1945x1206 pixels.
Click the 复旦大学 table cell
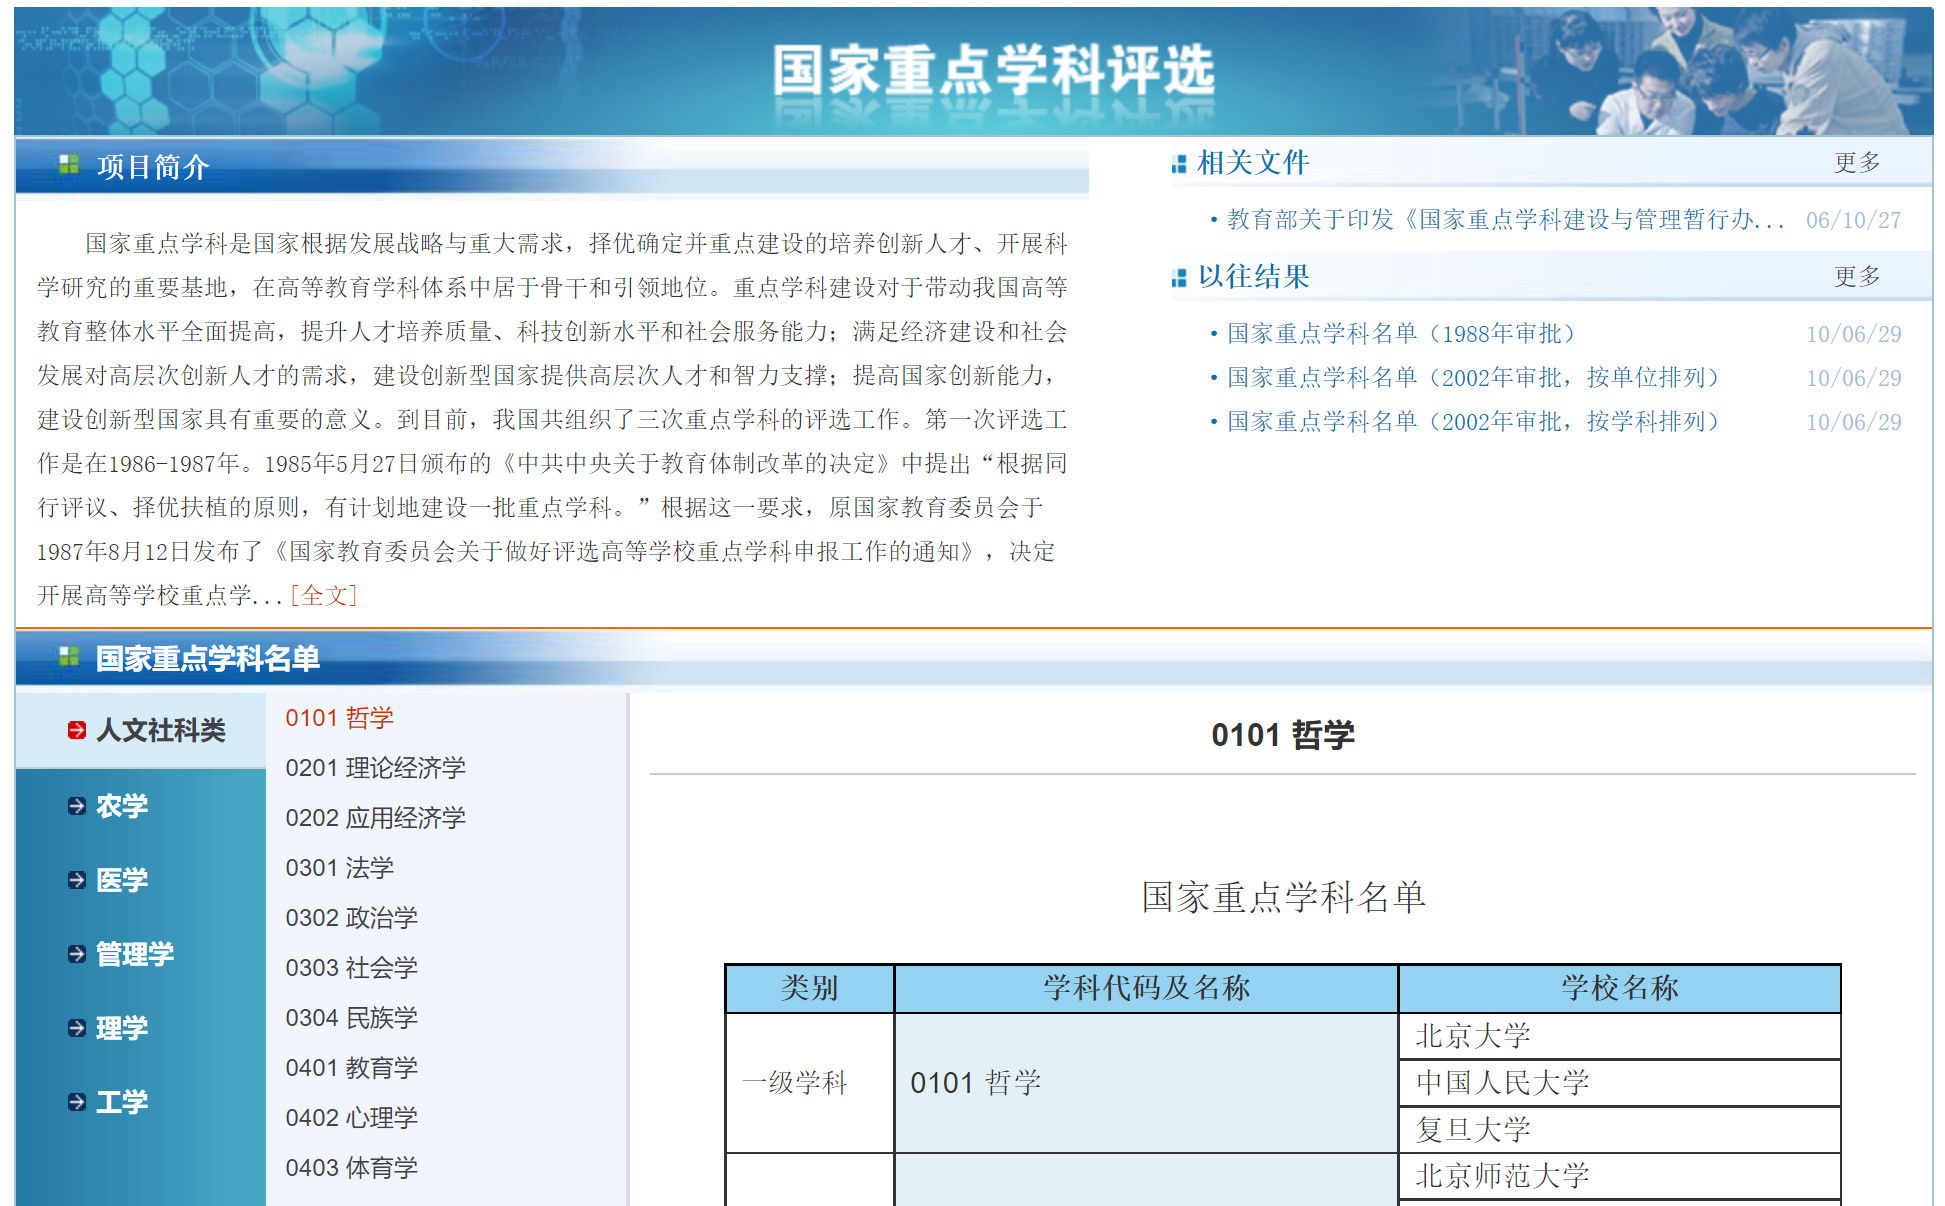point(1619,1130)
